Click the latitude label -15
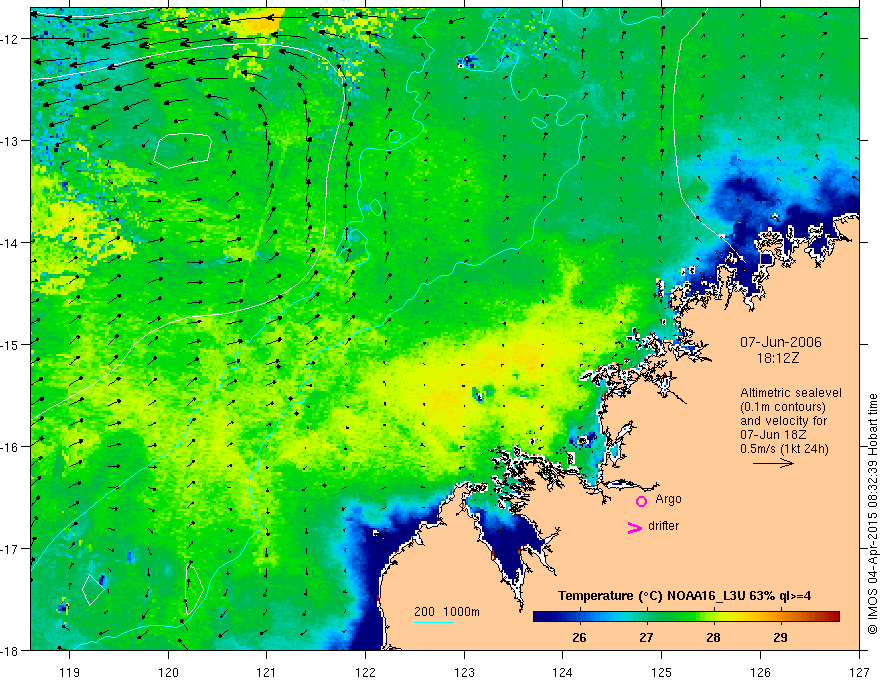The width and height of the screenshot is (880, 680). [x=10, y=344]
